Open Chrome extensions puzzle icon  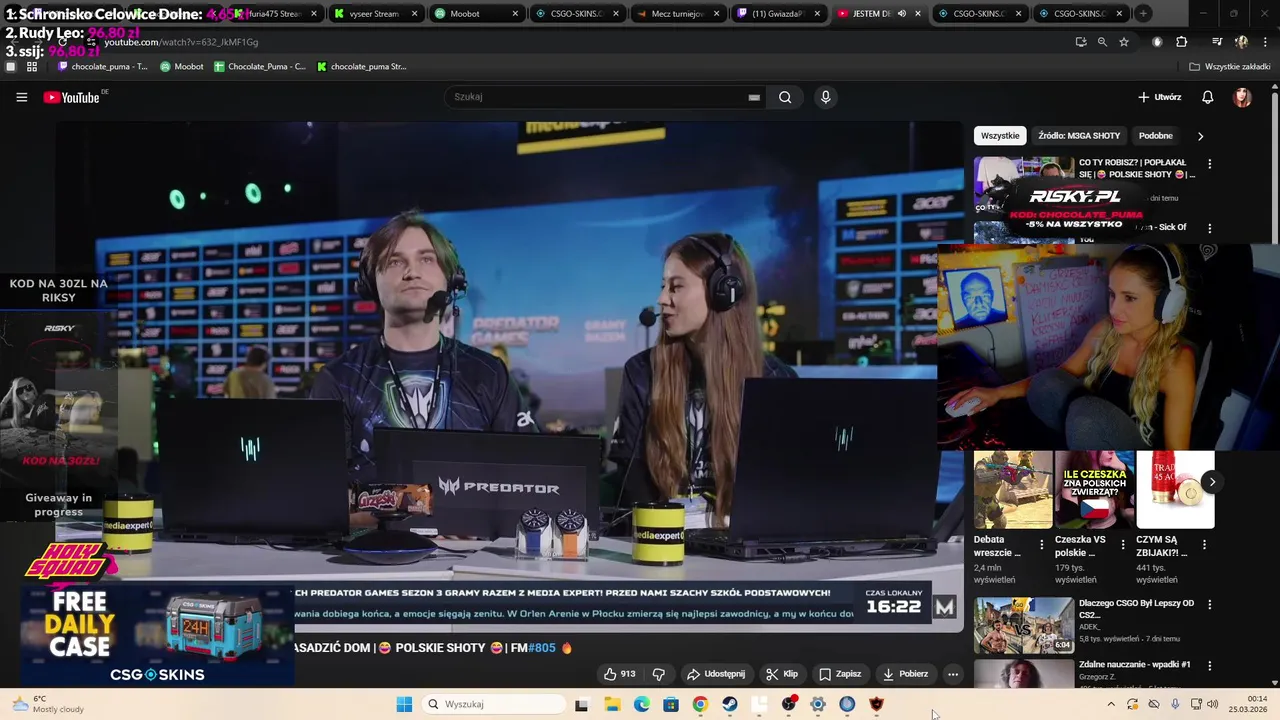[1181, 42]
